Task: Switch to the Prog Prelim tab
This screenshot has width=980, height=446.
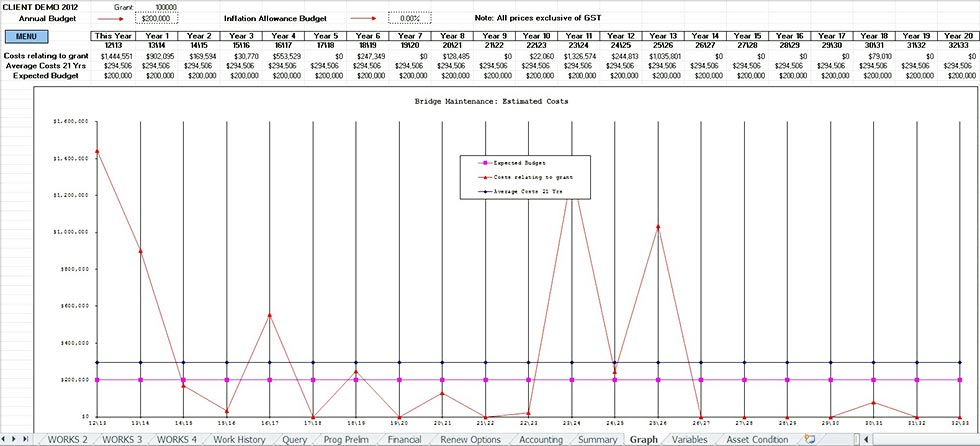Action: (346, 438)
